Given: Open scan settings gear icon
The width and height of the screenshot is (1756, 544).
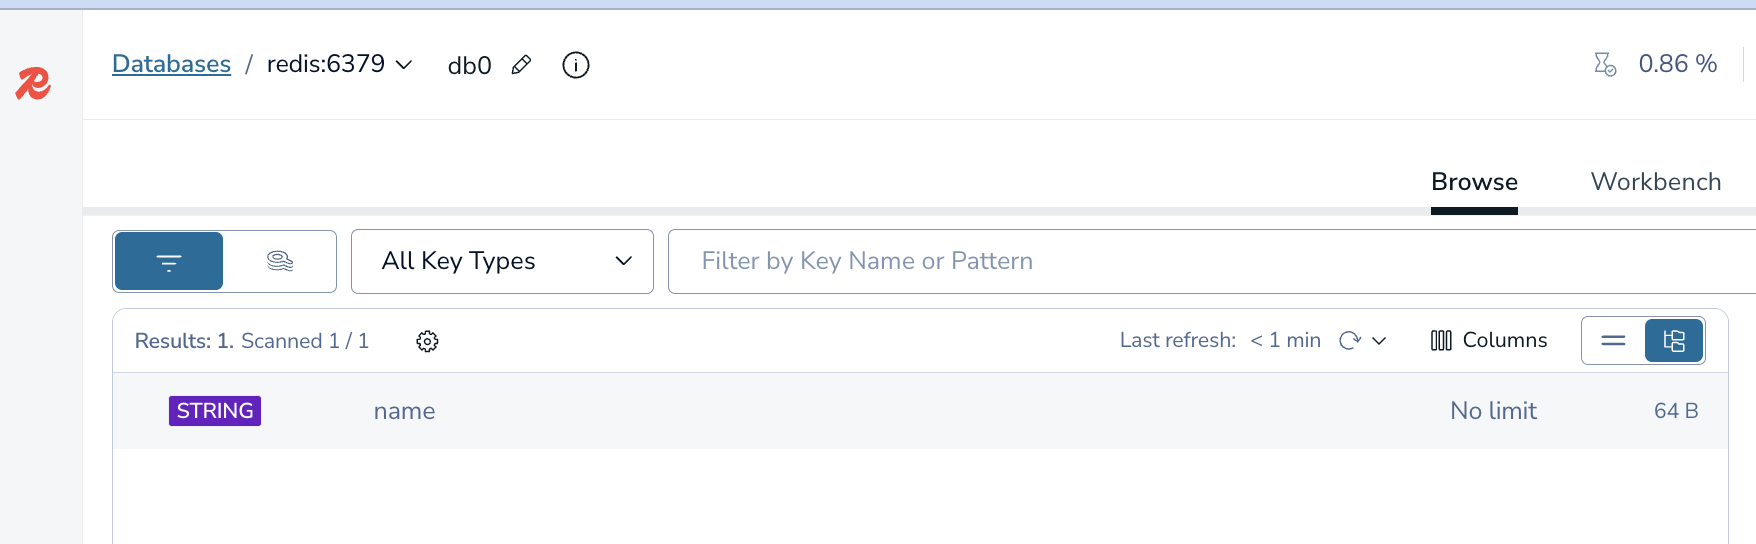Looking at the screenshot, I should click(427, 341).
